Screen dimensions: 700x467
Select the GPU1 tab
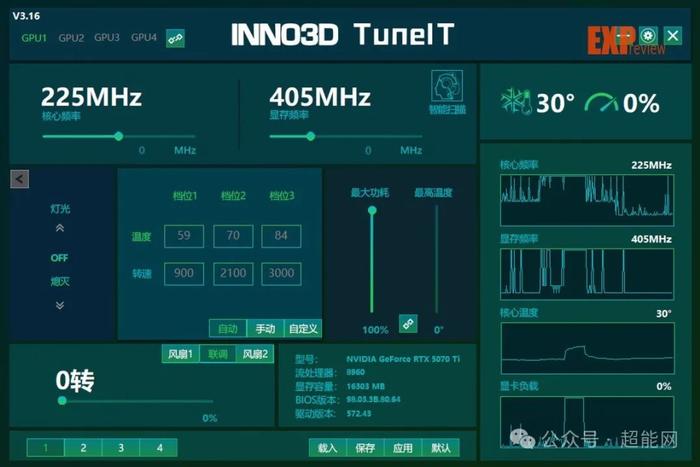coord(34,38)
